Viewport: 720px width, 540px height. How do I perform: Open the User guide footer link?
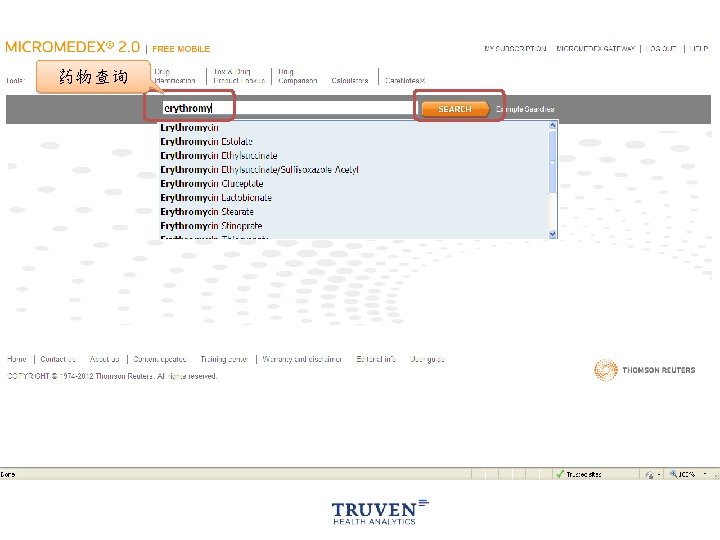[x=427, y=359]
